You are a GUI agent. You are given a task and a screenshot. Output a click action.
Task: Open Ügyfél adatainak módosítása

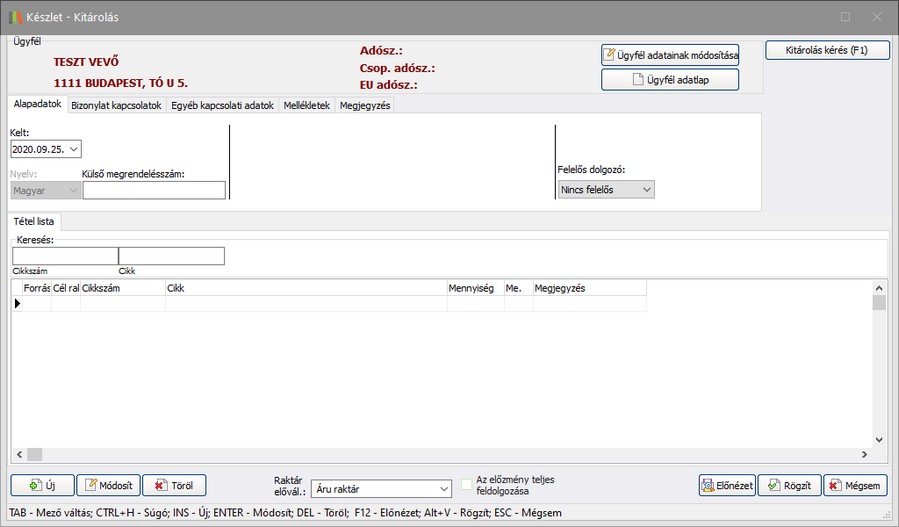click(x=670, y=55)
